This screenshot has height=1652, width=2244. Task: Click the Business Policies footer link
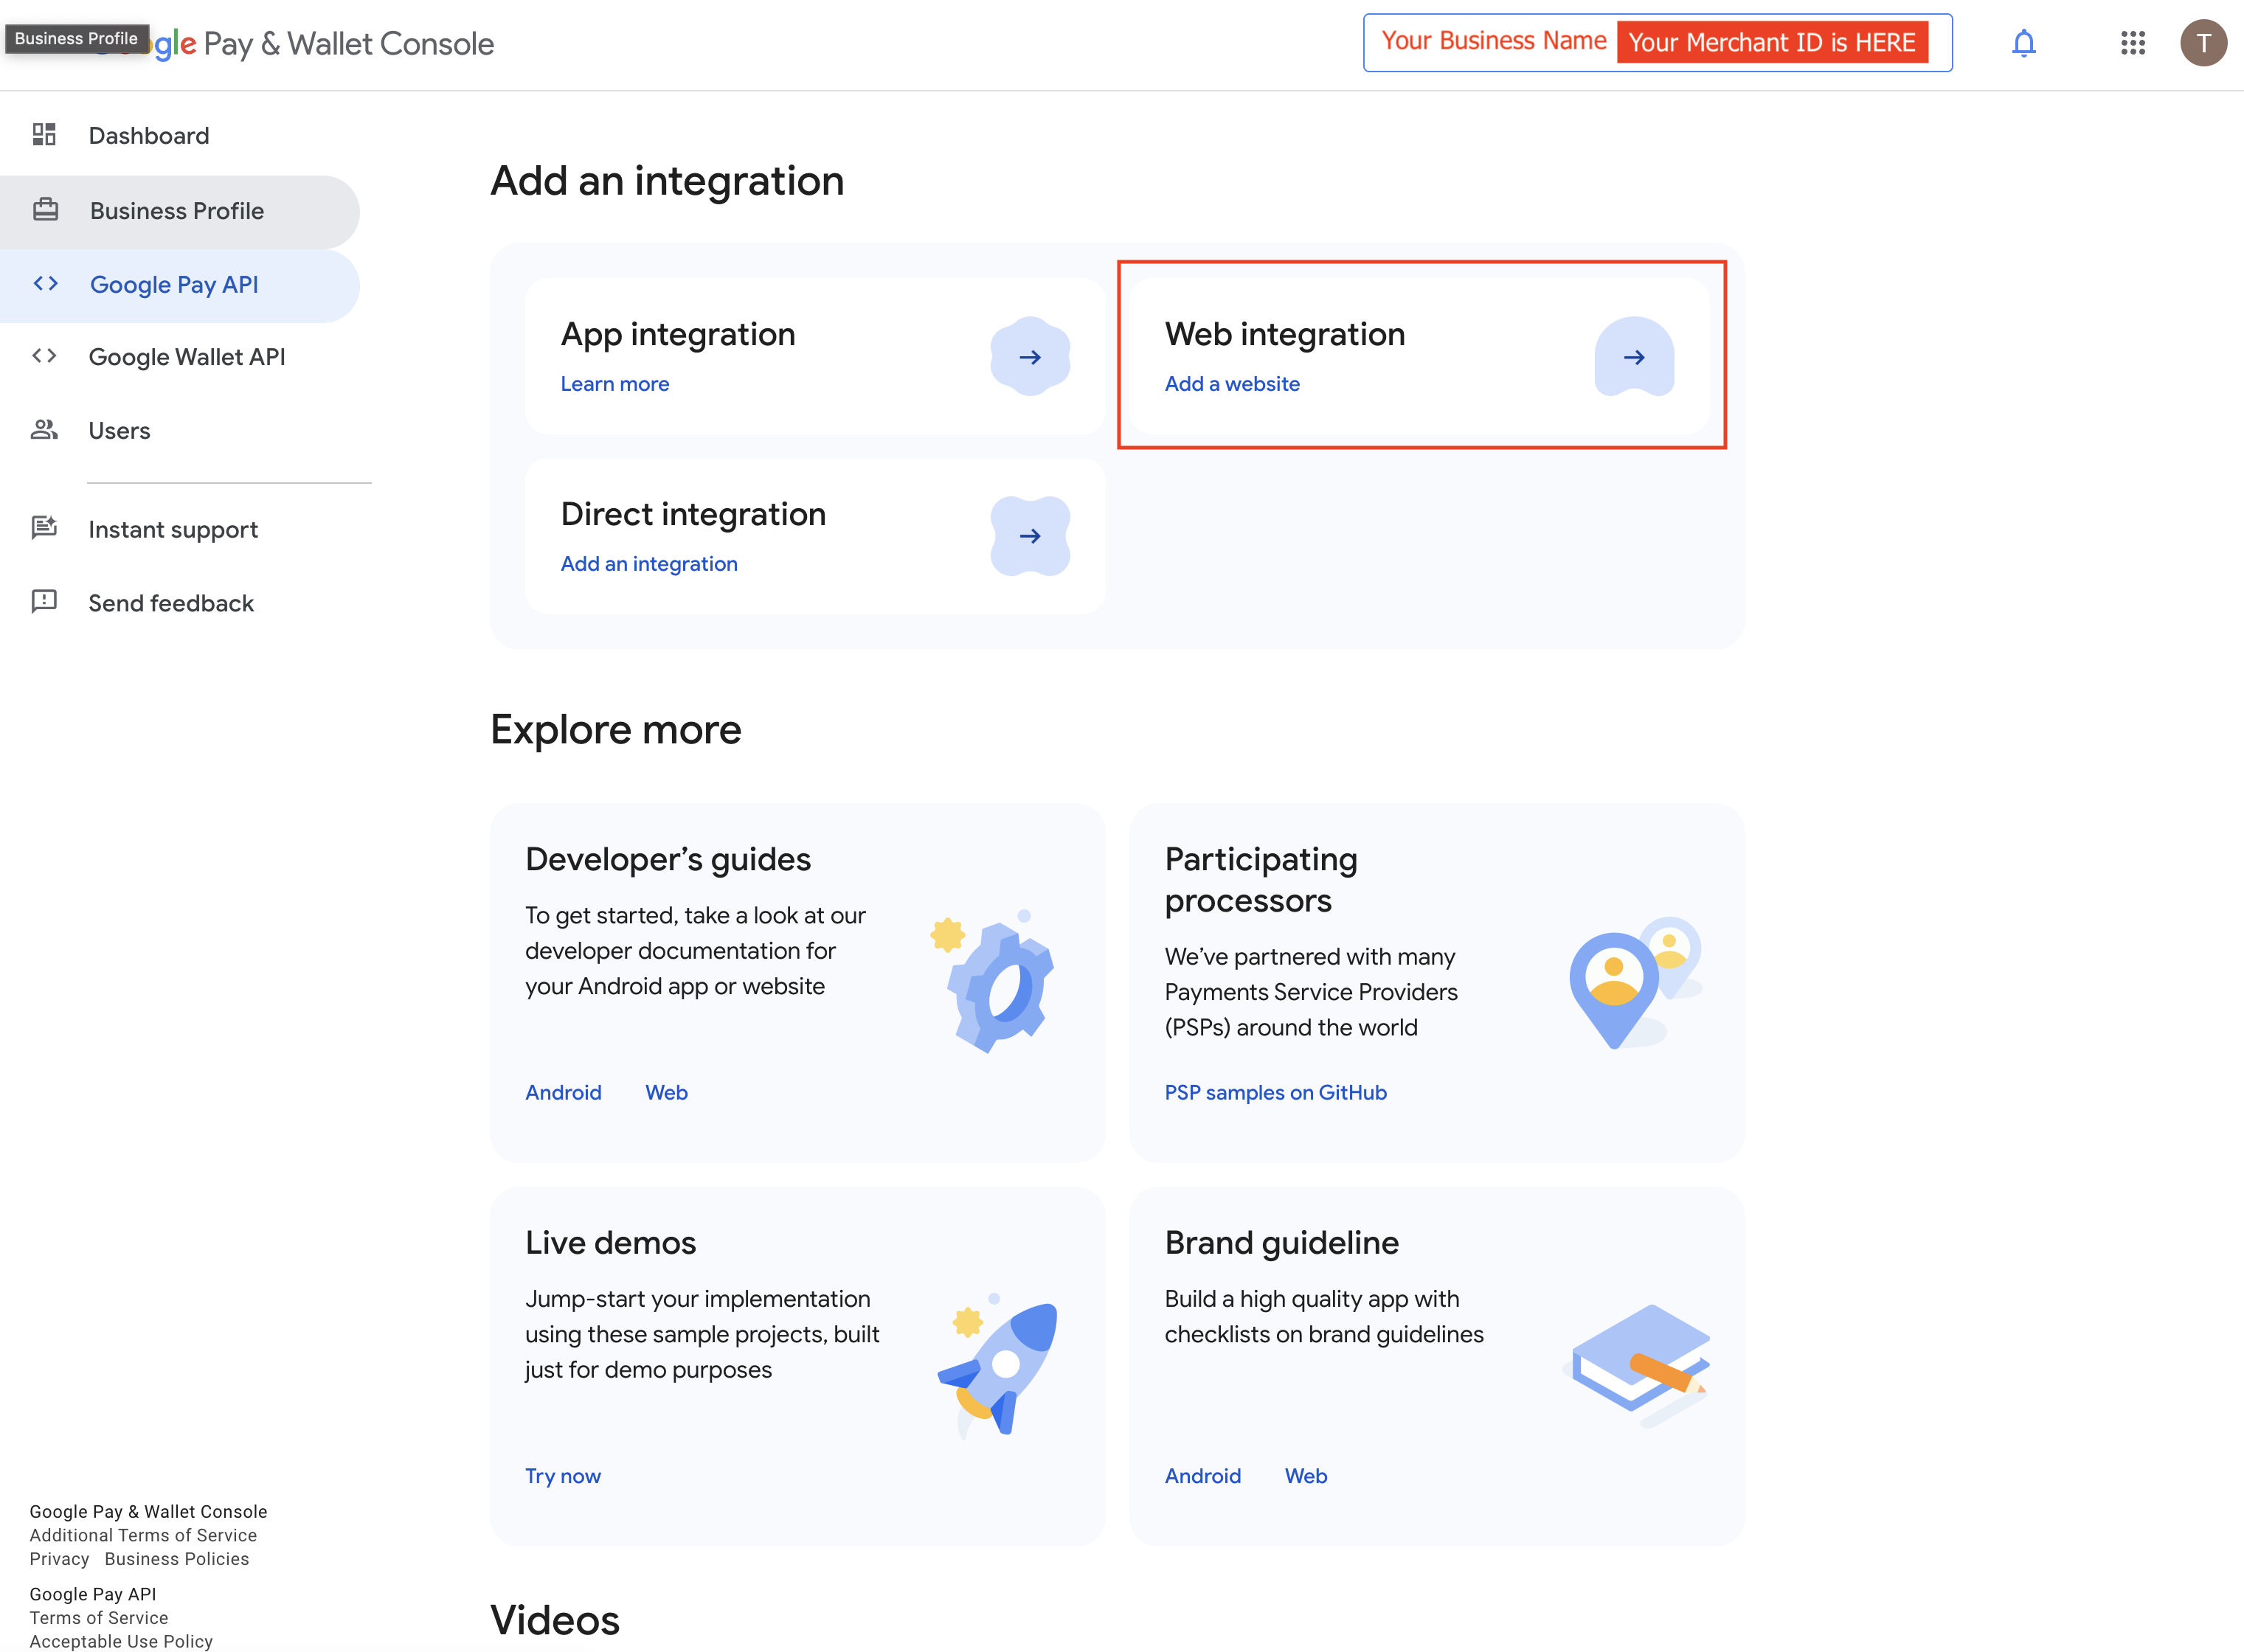coord(177,1559)
